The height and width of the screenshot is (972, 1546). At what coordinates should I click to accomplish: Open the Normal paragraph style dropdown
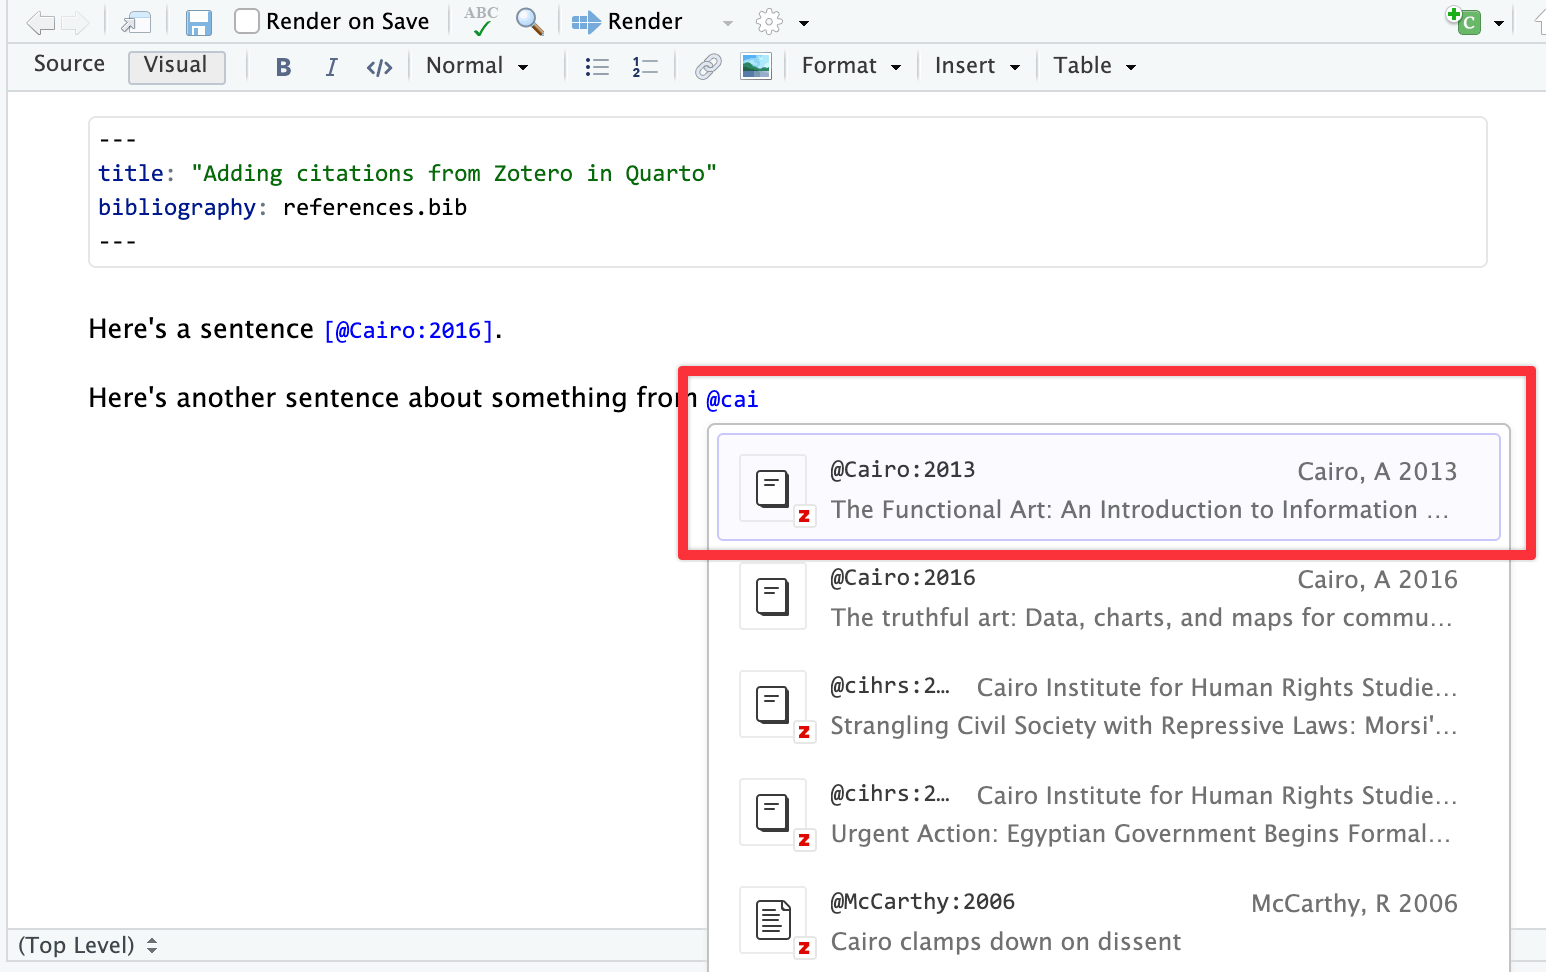click(477, 66)
